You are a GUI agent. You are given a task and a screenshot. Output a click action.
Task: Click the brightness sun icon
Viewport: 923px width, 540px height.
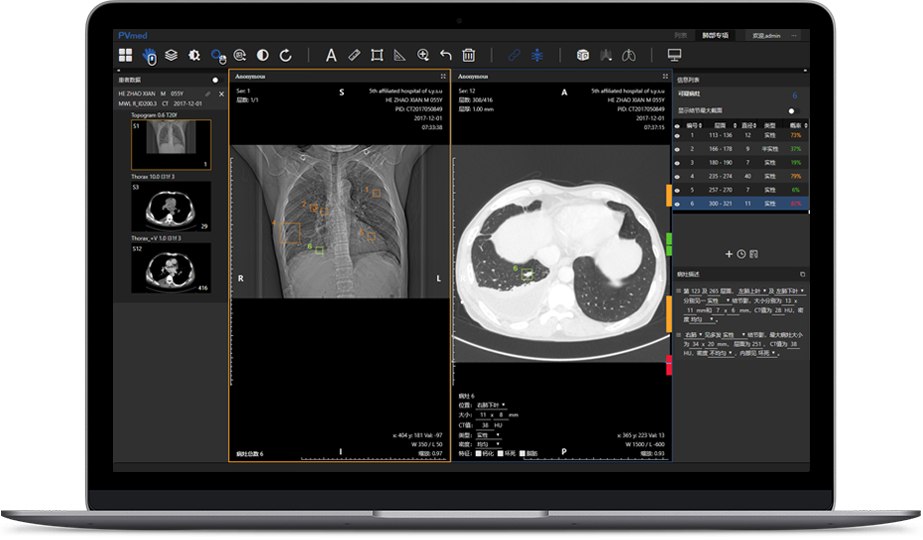point(194,55)
